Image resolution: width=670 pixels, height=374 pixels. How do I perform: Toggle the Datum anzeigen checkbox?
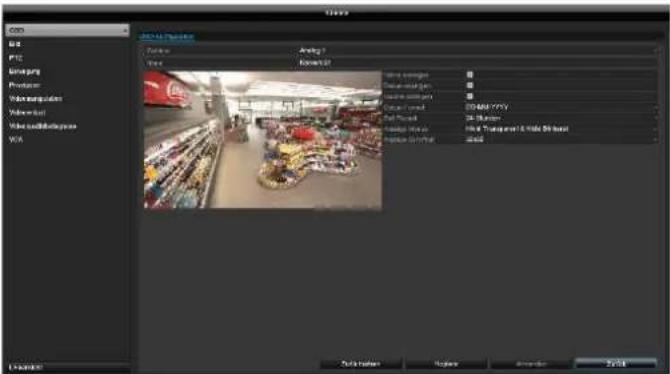[470, 85]
